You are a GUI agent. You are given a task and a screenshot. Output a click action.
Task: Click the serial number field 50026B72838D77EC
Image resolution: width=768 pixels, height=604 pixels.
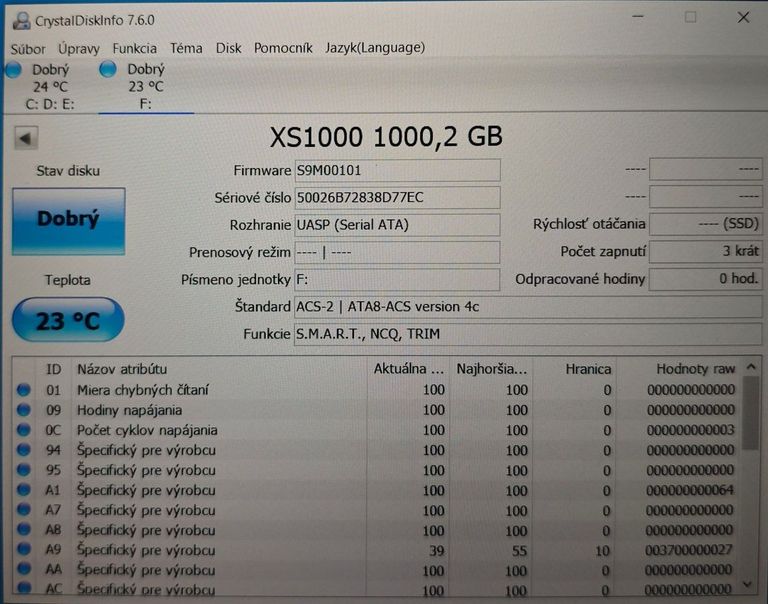[397, 198]
